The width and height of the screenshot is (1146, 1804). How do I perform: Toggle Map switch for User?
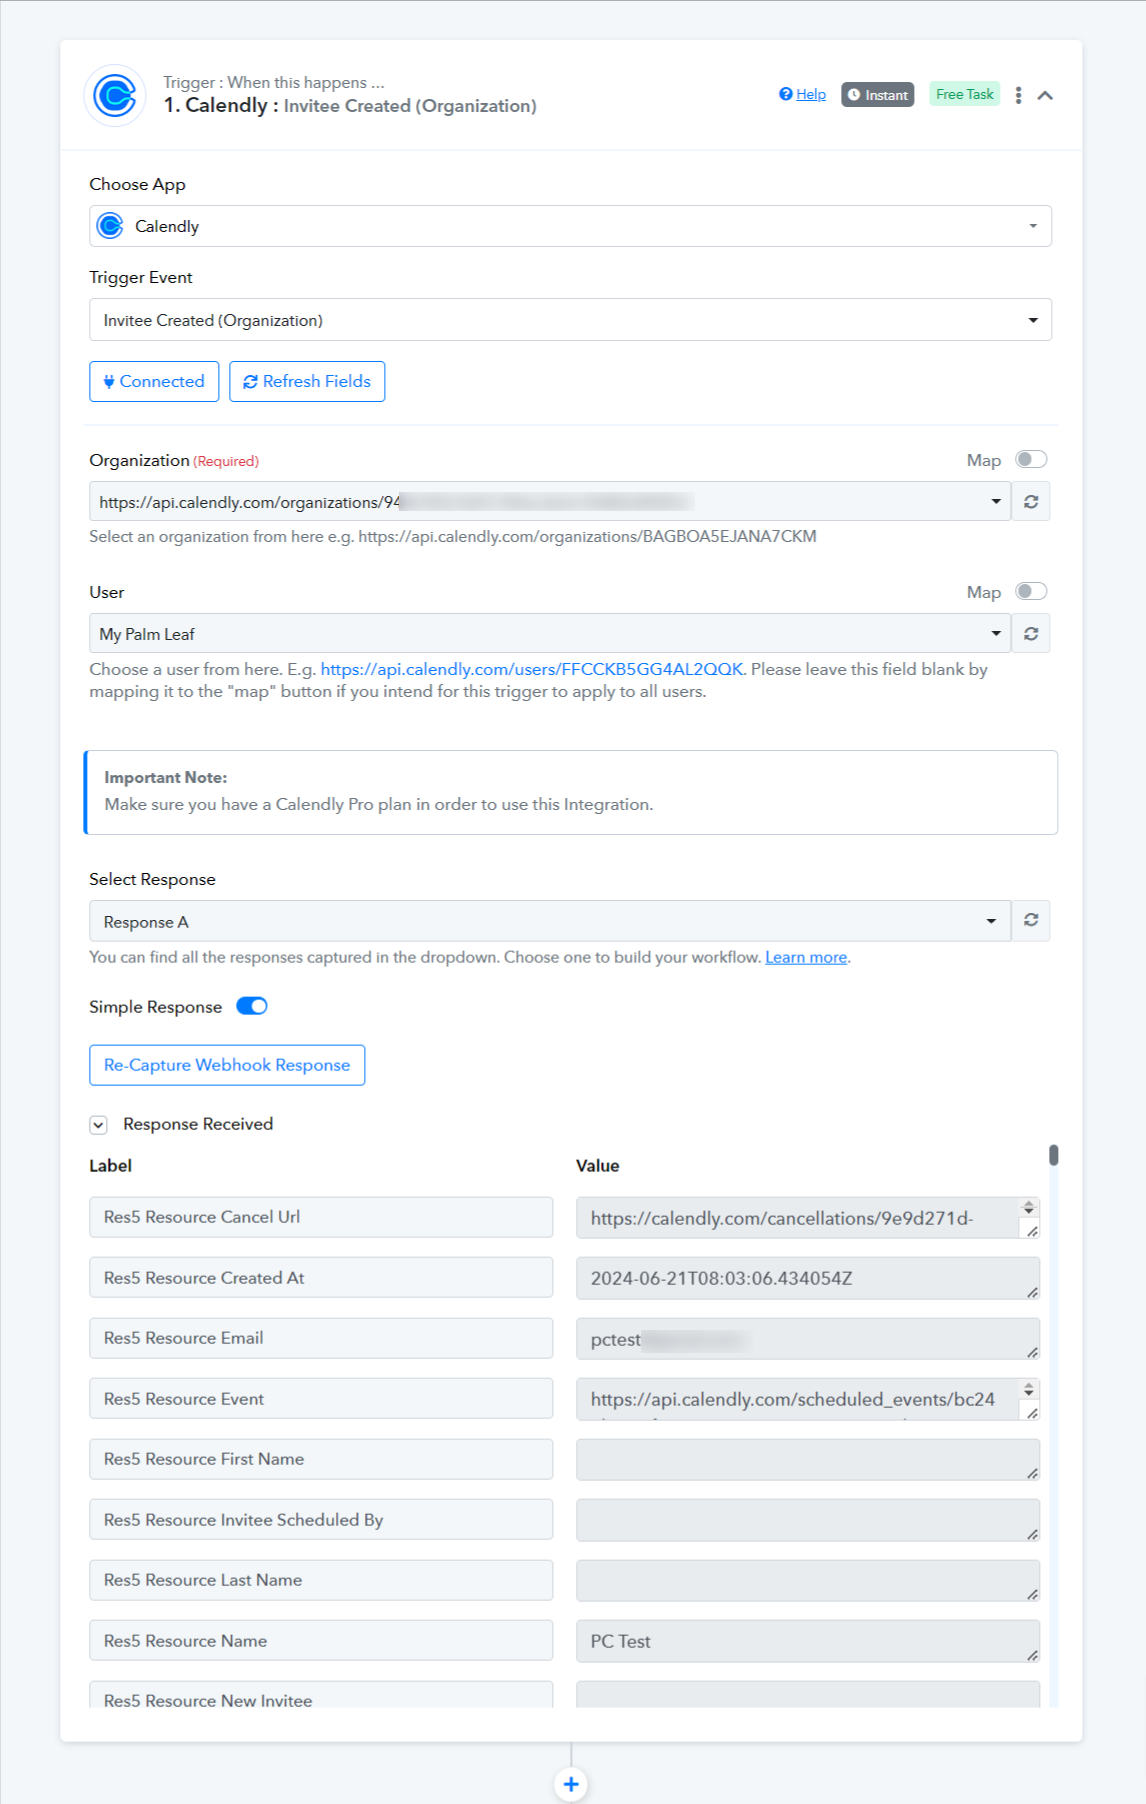pos(1031,591)
